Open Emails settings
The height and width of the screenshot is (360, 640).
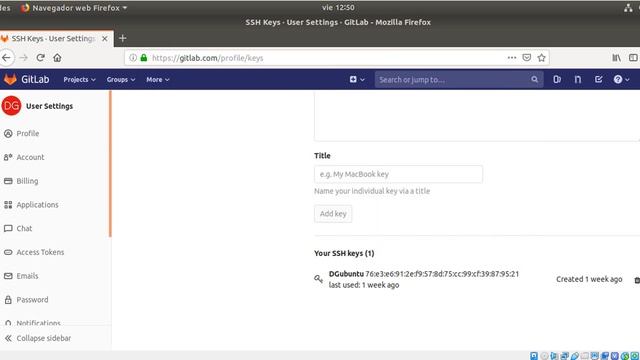(x=27, y=276)
